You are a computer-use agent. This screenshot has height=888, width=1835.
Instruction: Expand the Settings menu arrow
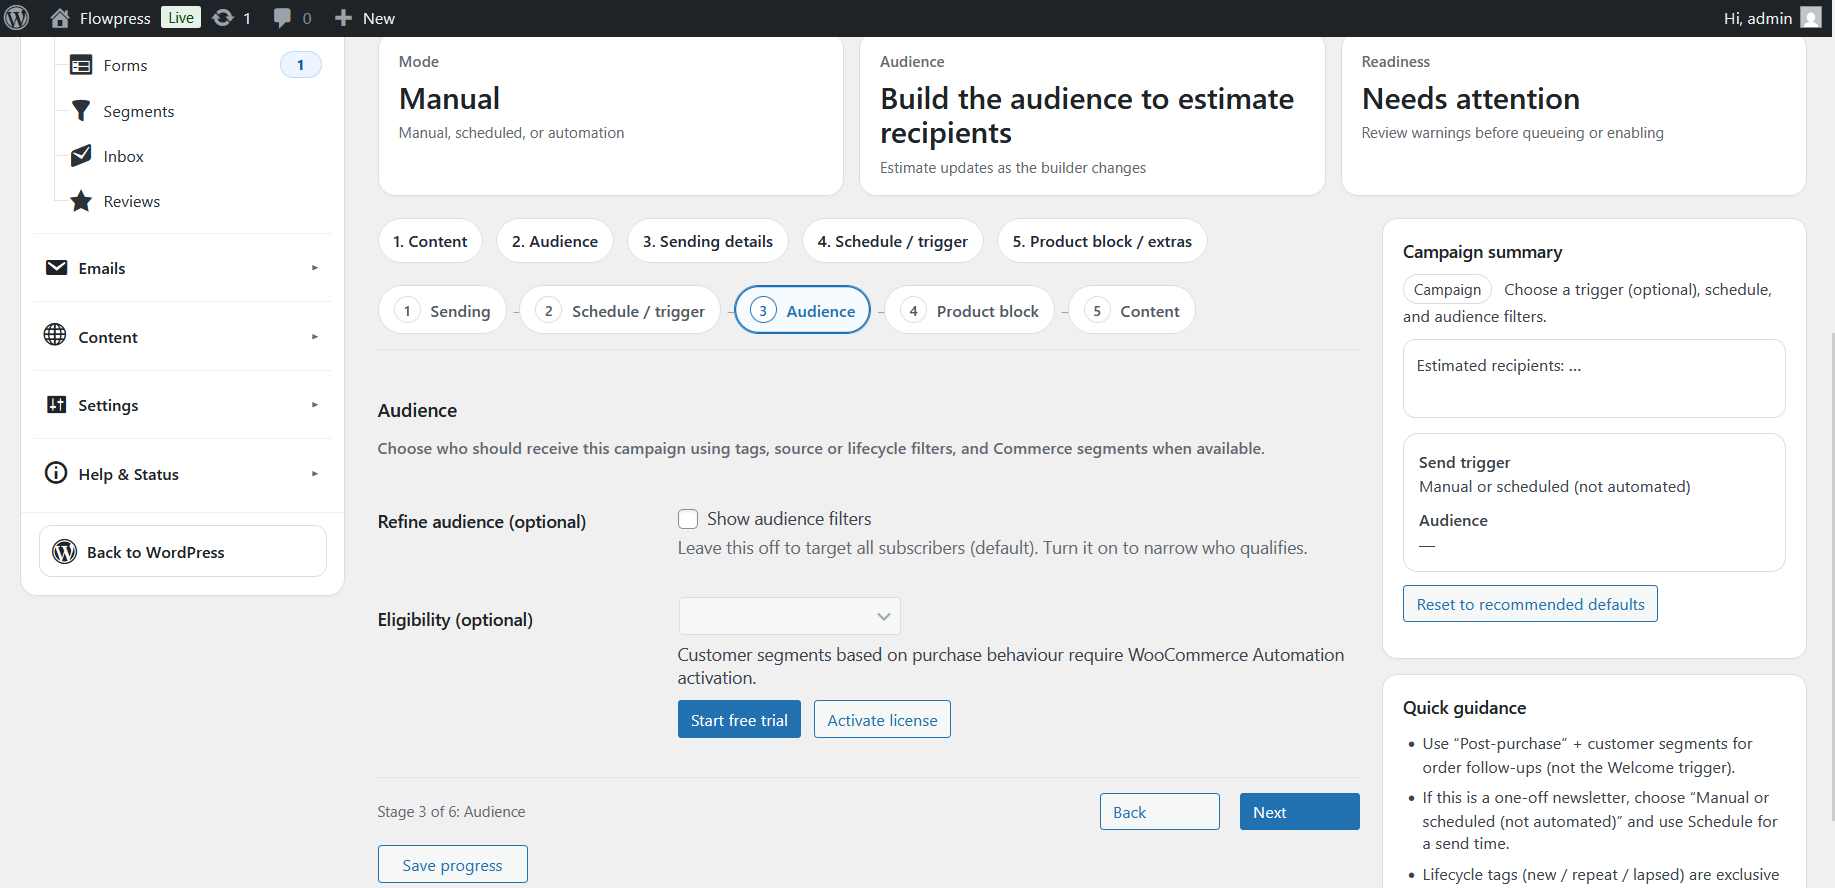click(x=314, y=405)
